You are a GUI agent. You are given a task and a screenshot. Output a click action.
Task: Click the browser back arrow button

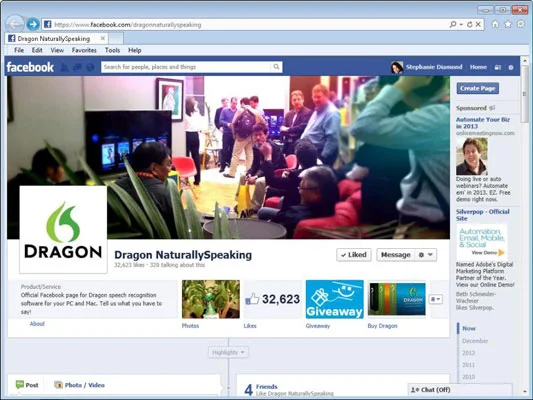[x=15, y=24]
